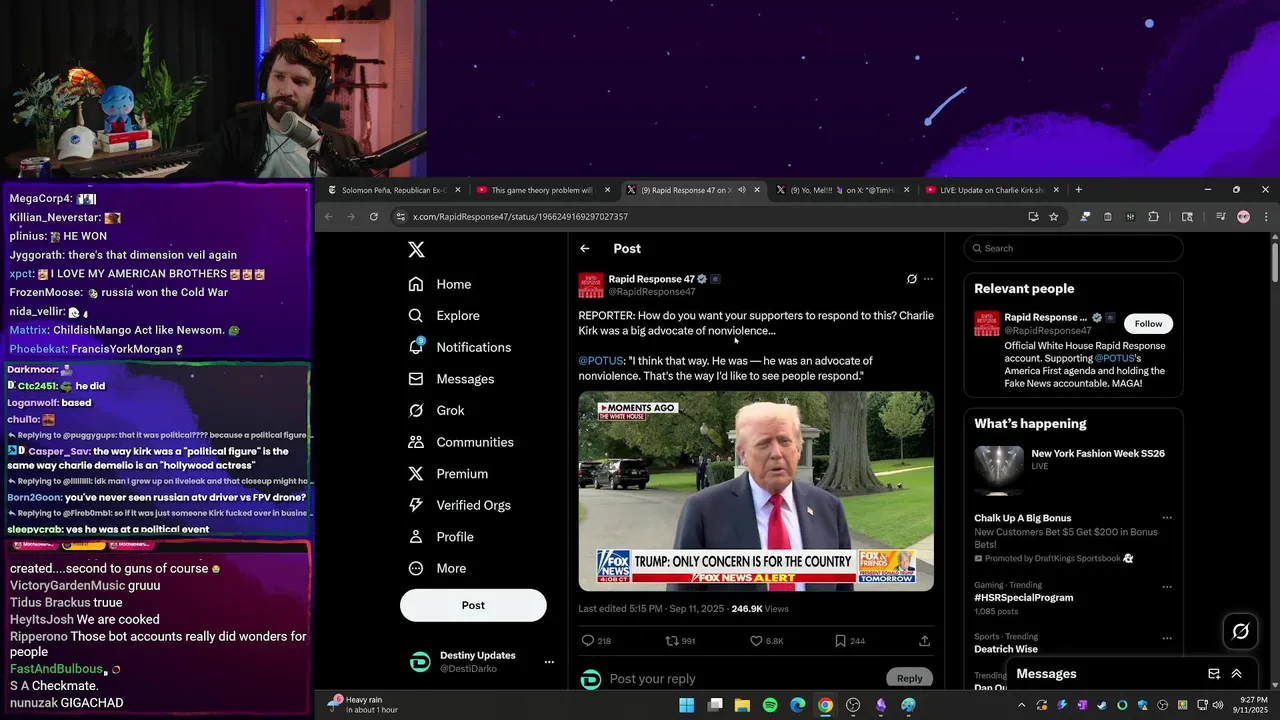Click the address bar URL

pyautogui.click(x=520, y=217)
